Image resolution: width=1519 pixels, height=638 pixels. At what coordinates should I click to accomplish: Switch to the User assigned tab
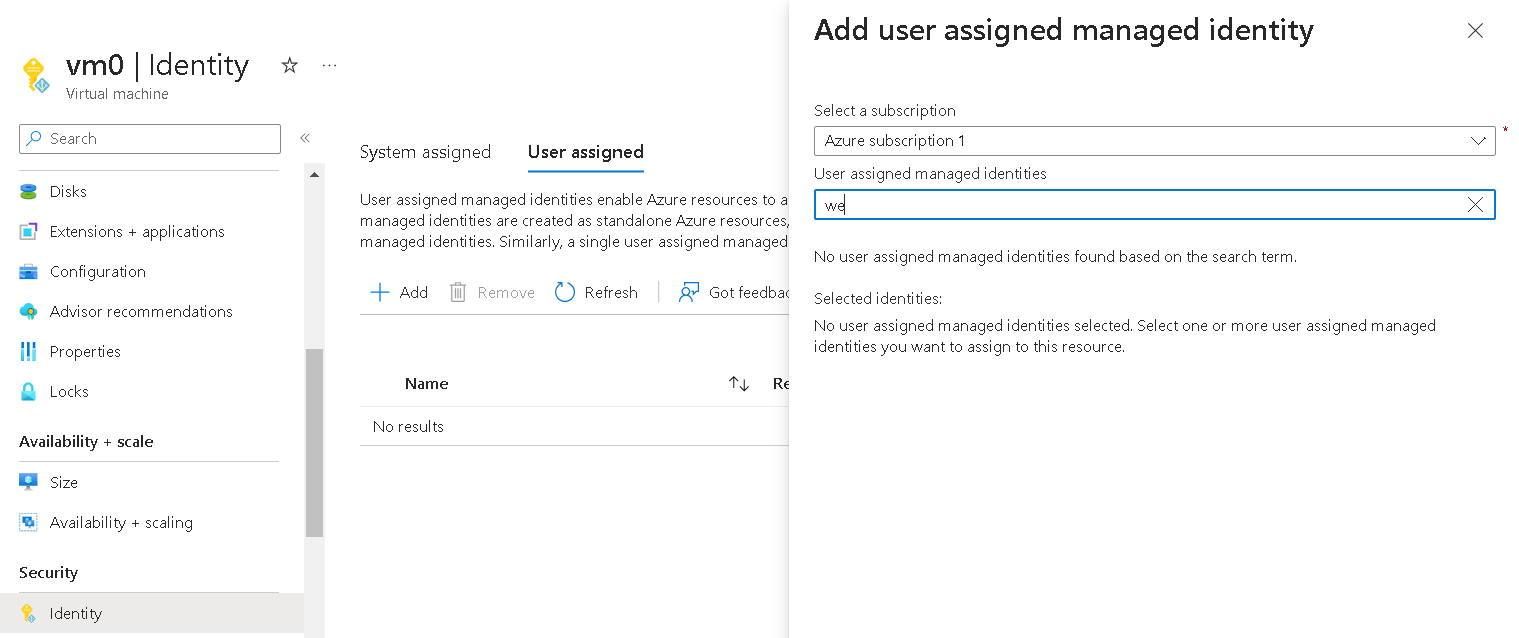point(585,152)
